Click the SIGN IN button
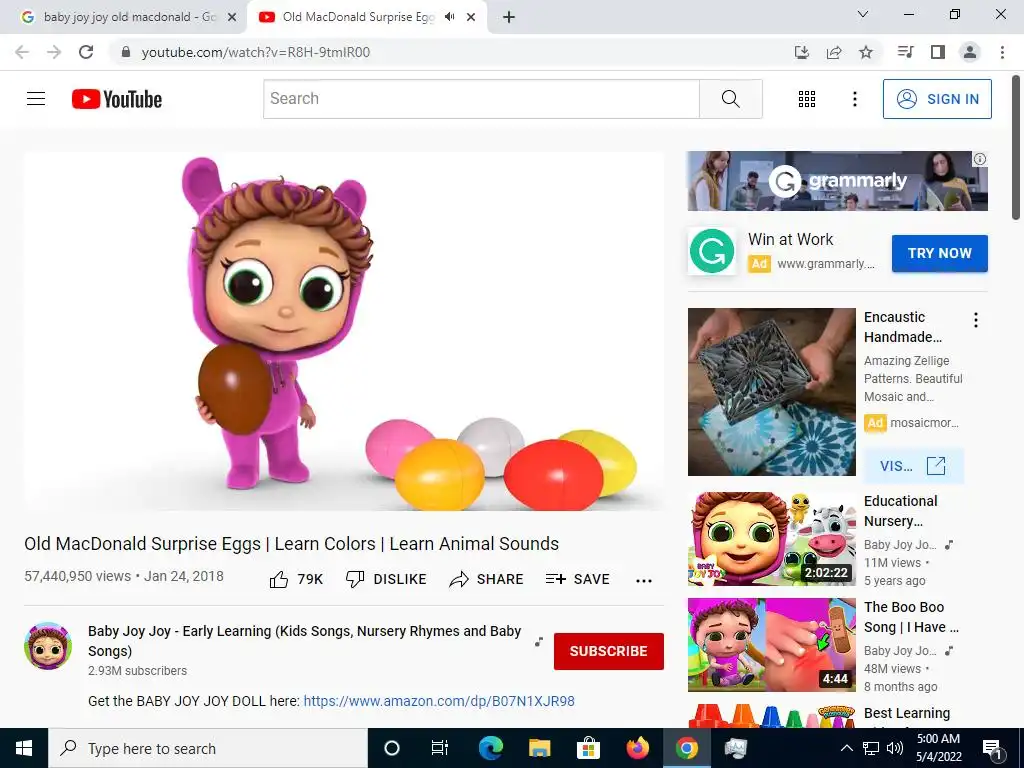 pyautogui.click(x=937, y=99)
